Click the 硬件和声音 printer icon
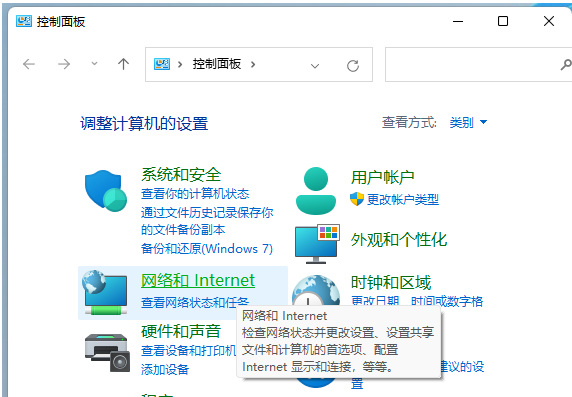The height and width of the screenshot is (397, 572). 107,352
